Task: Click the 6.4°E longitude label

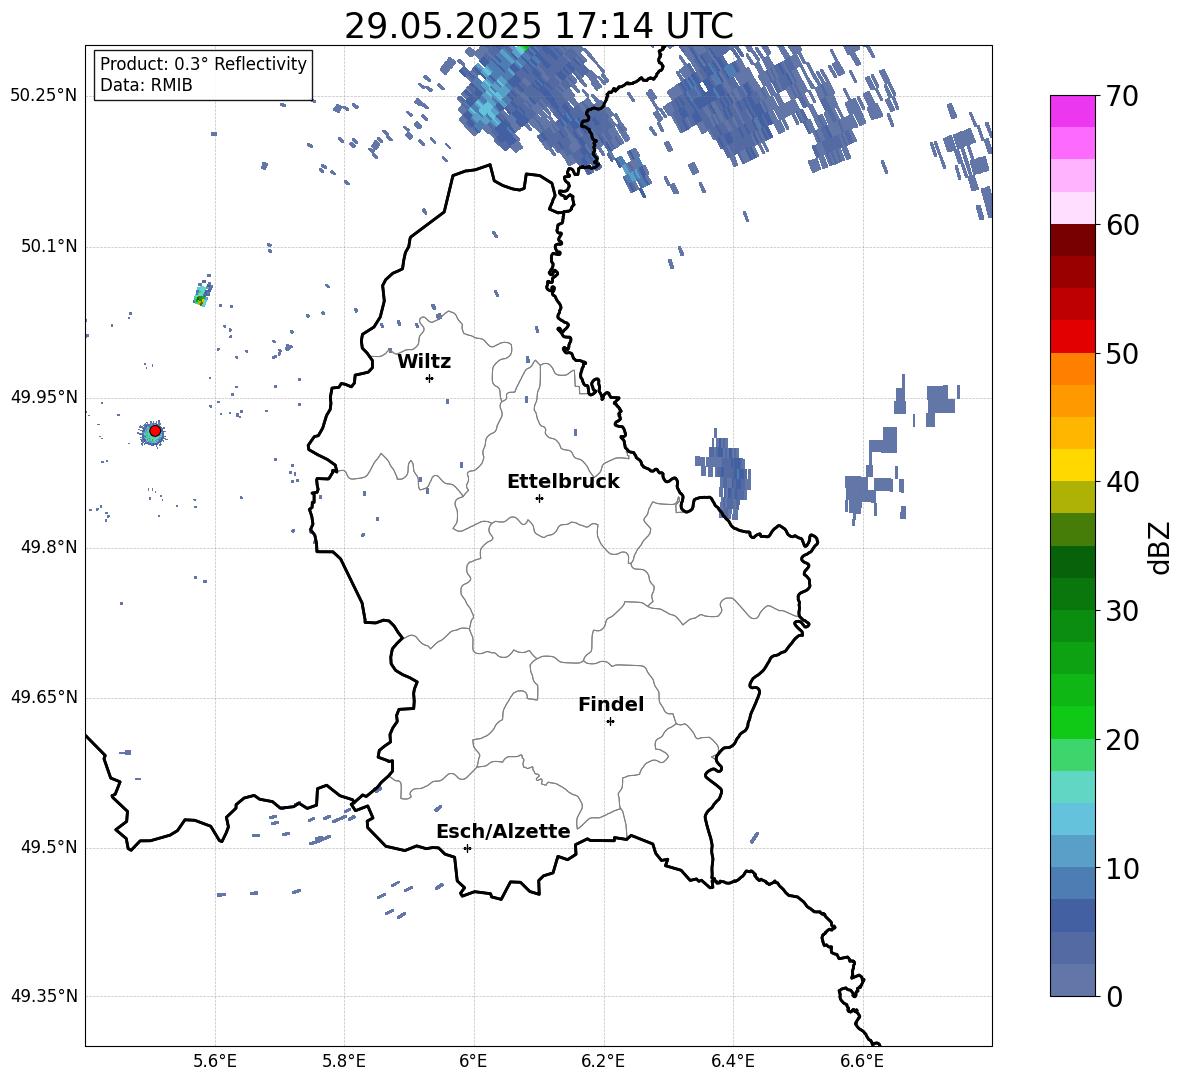Action: (732, 1061)
